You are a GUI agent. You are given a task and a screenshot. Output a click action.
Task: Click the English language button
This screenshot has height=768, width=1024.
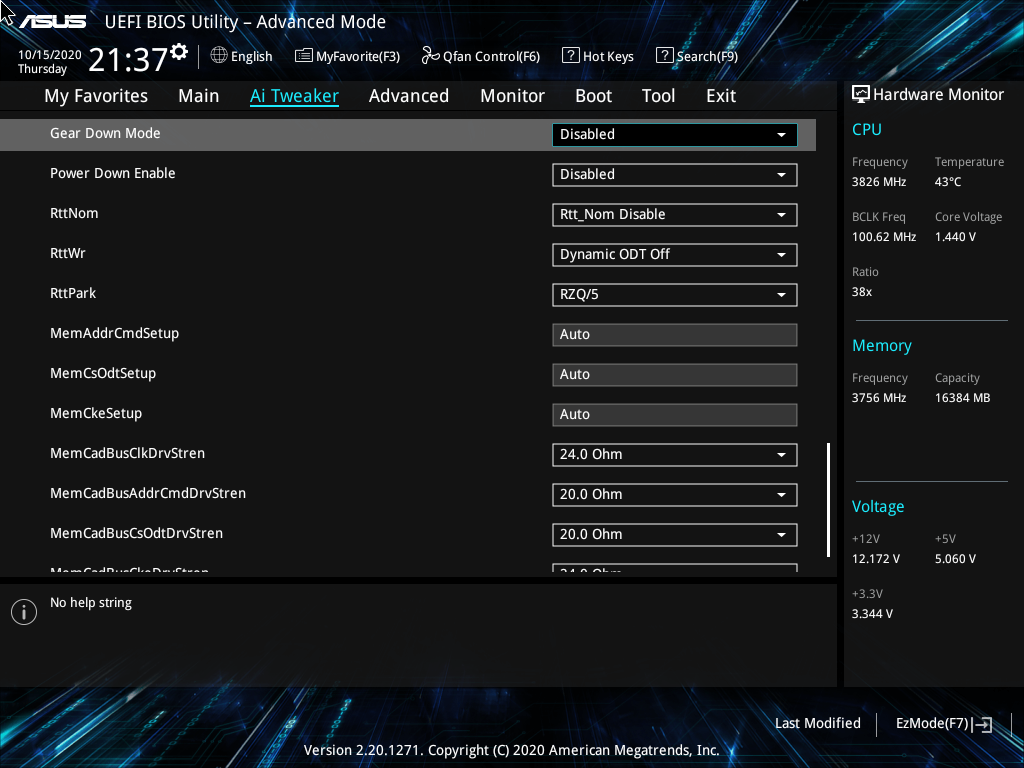[x=242, y=56]
